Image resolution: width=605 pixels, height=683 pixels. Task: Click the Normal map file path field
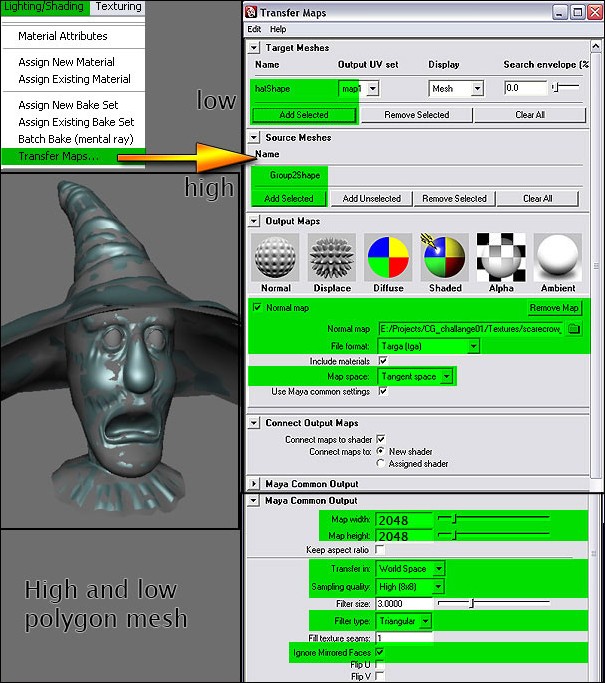pyautogui.click(x=471, y=329)
